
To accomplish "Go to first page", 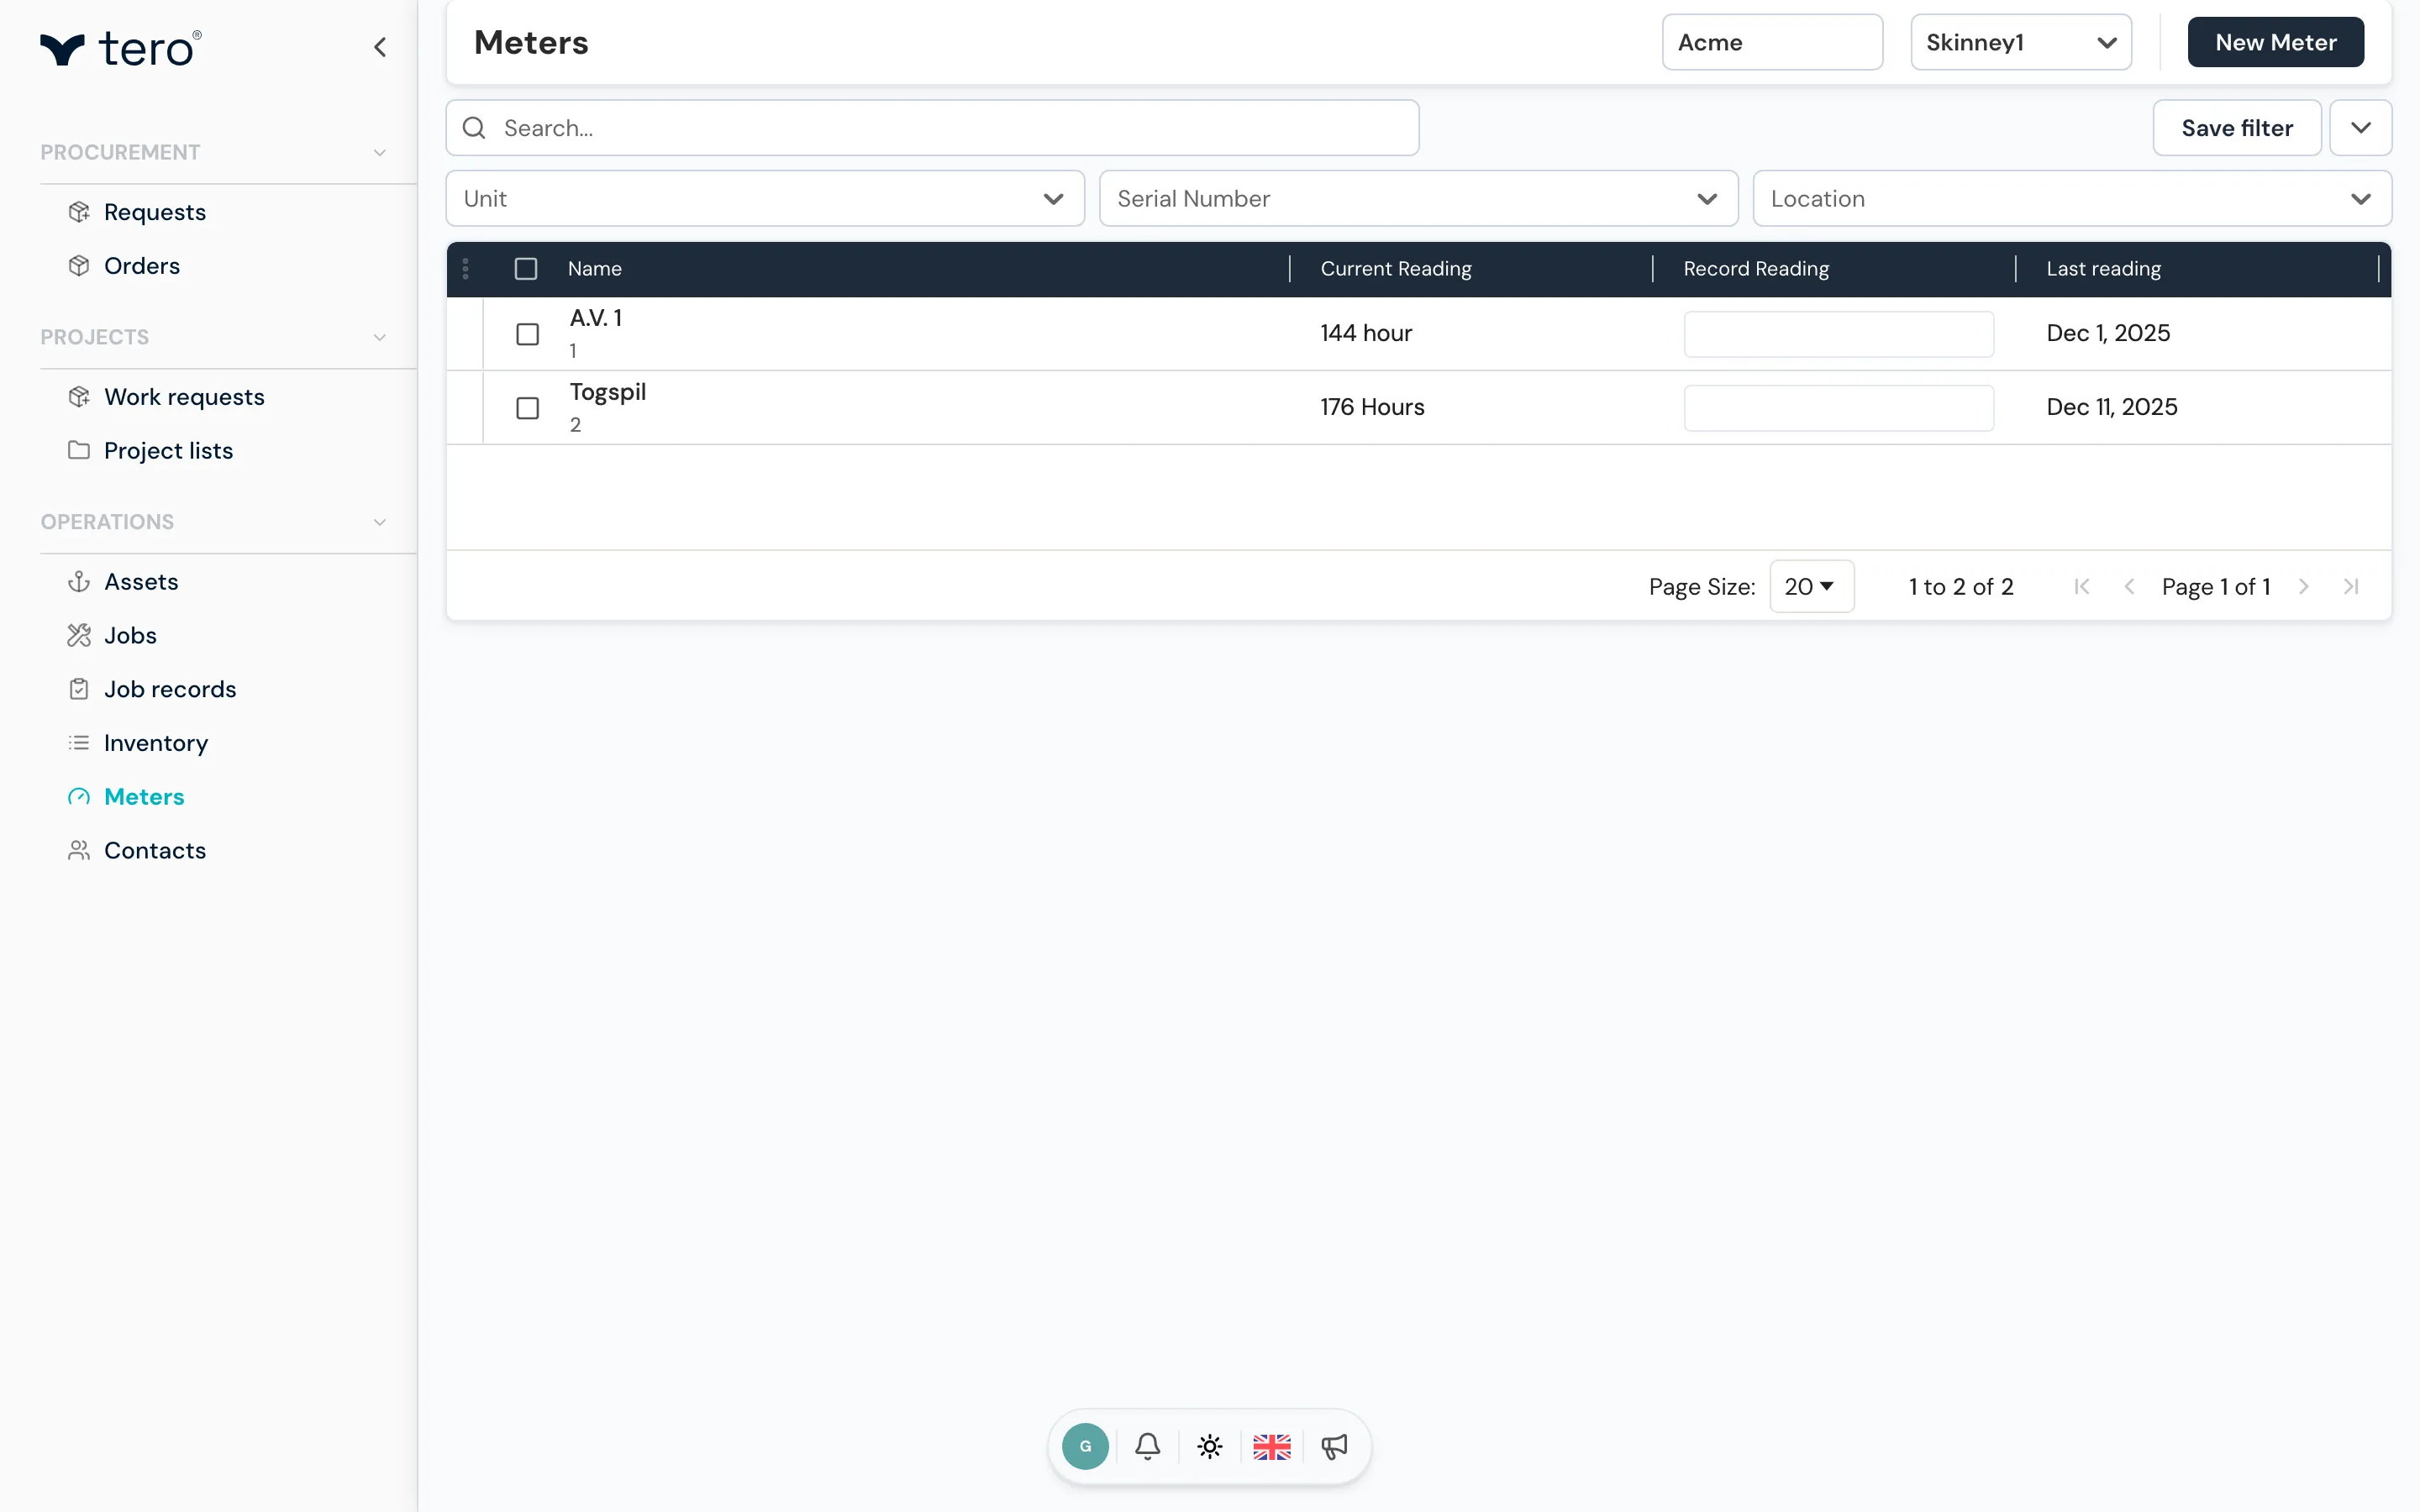I will (2082, 587).
